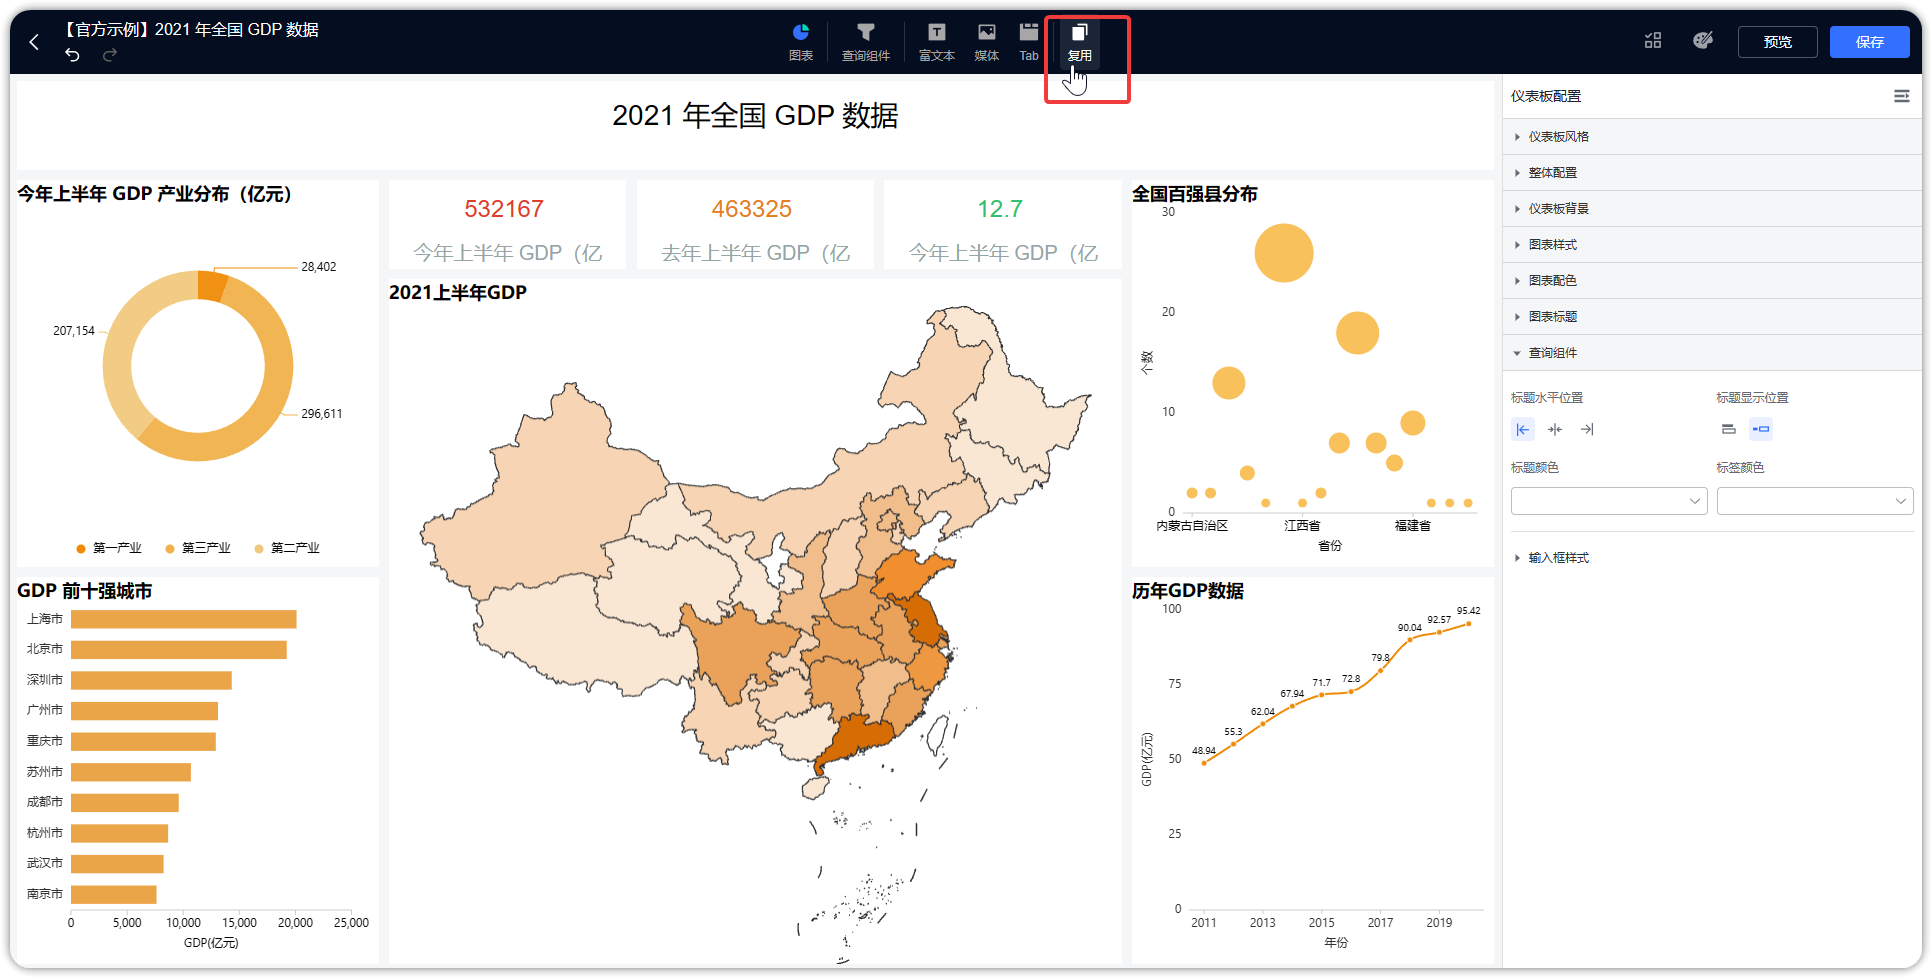Viewport: 1932px width, 978px height.
Task: Set title horizontal position to center
Action: tap(1555, 429)
